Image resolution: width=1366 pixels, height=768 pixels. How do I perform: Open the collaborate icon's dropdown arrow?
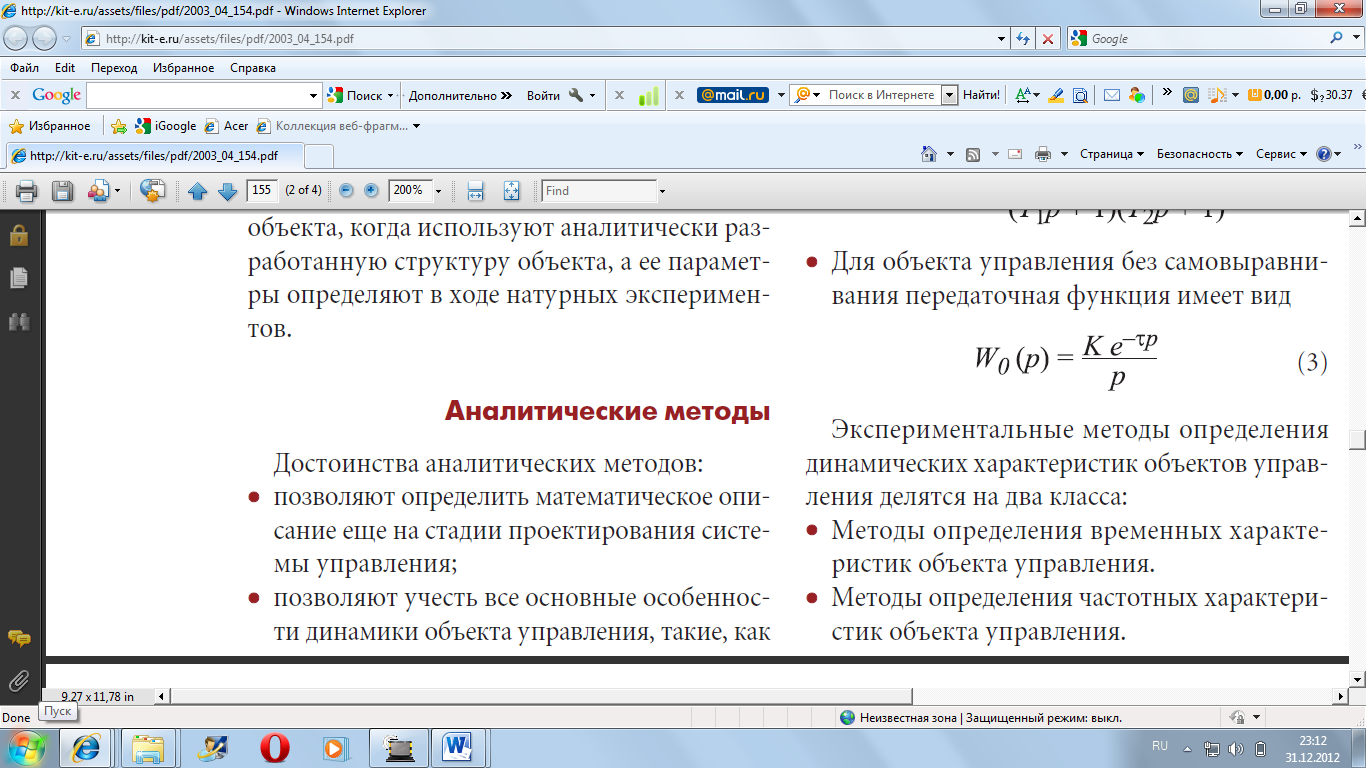(x=117, y=191)
